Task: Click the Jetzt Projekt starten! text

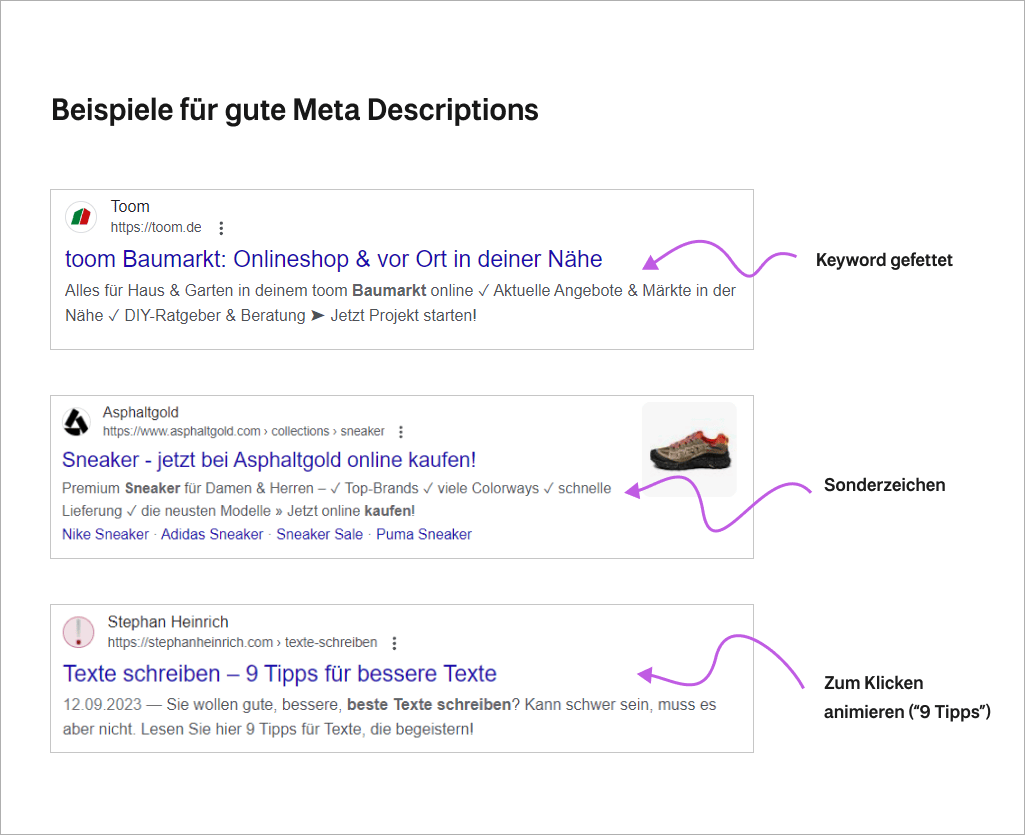Action: coord(403,316)
